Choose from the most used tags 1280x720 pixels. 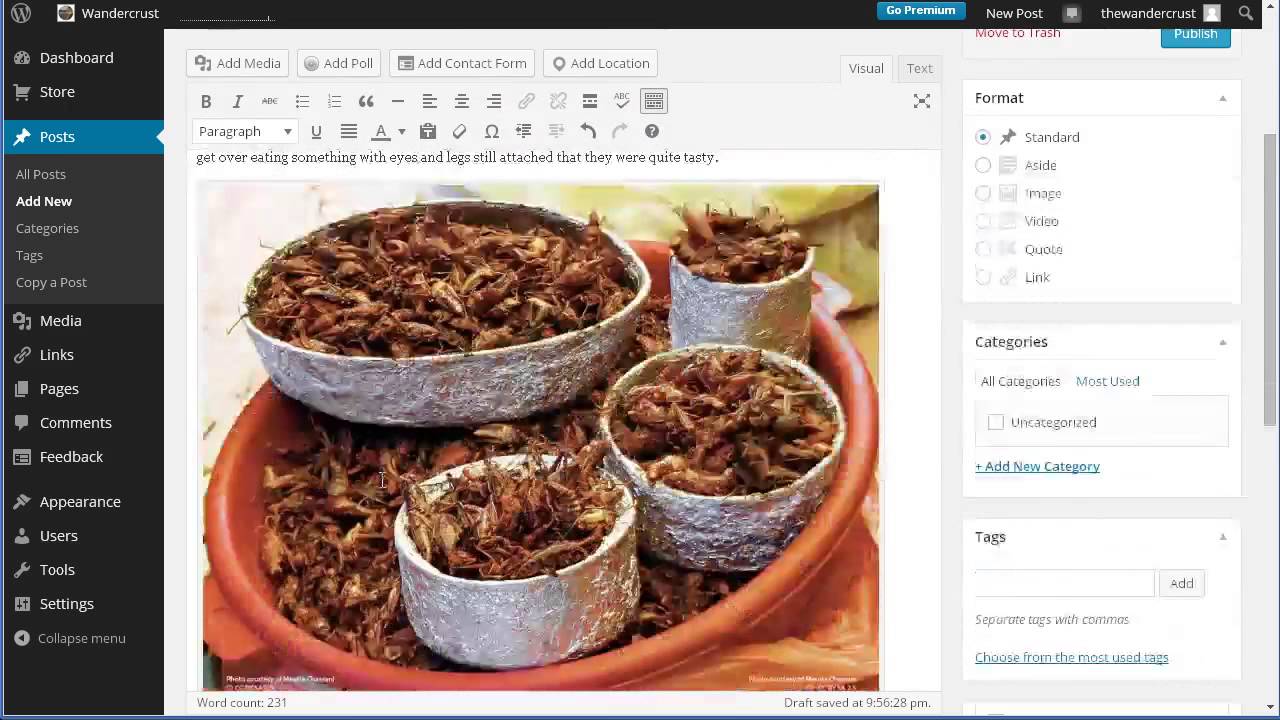(1071, 657)
